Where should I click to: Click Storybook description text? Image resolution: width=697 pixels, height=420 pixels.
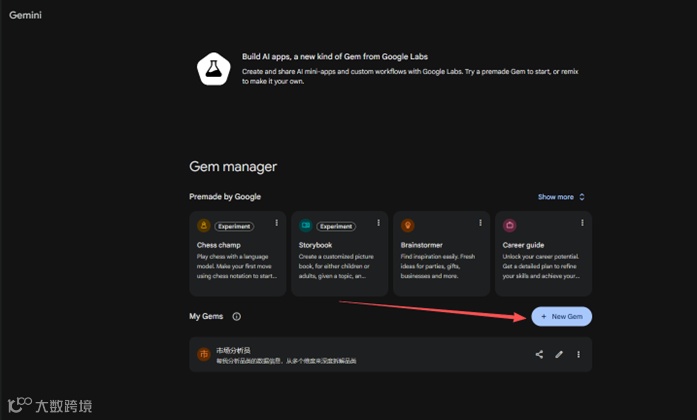pyautogui.click(x=336, y=266)
